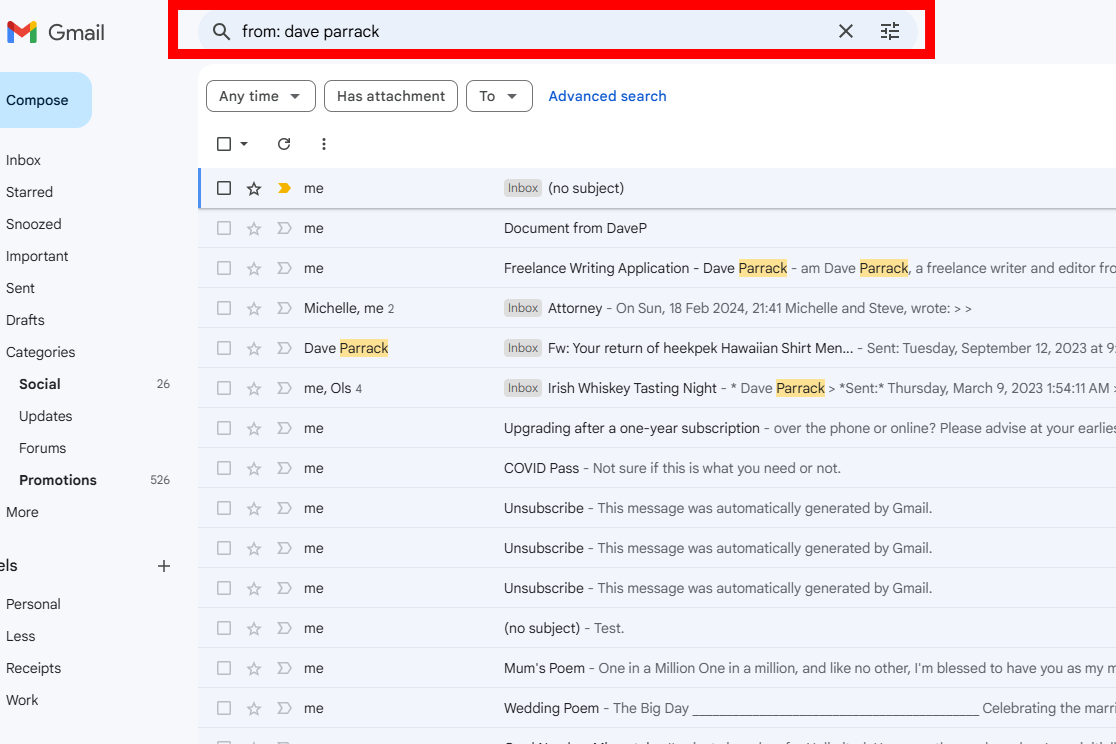Viewport: 1116px width, 744px height.
Task: Star the email from Michelle about Attorney
Action: click(253, 308)
